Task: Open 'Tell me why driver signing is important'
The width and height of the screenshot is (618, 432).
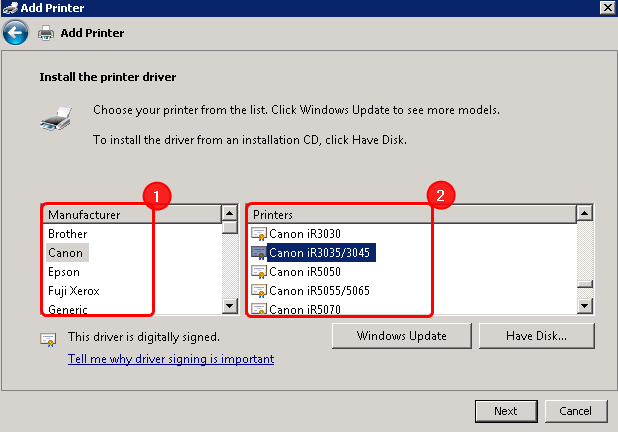Action: (171, 359)
